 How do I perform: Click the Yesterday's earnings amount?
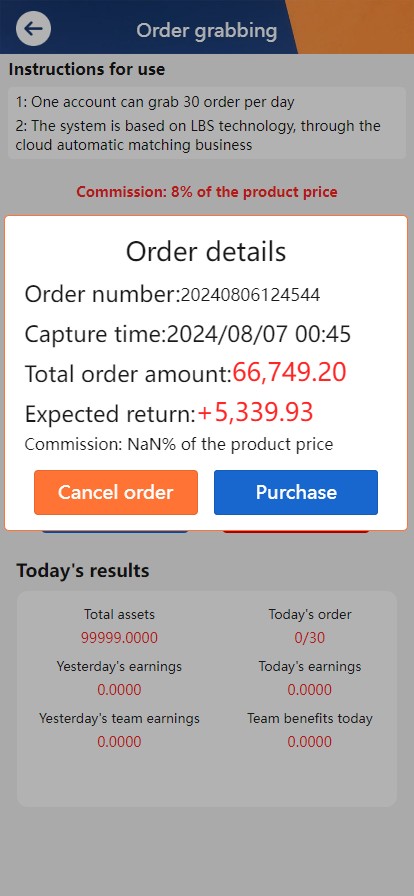[x=119, y=690]
